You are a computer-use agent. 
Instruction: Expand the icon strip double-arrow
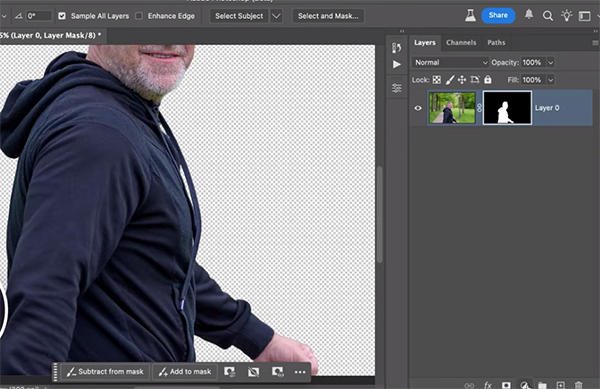[402, 31]
